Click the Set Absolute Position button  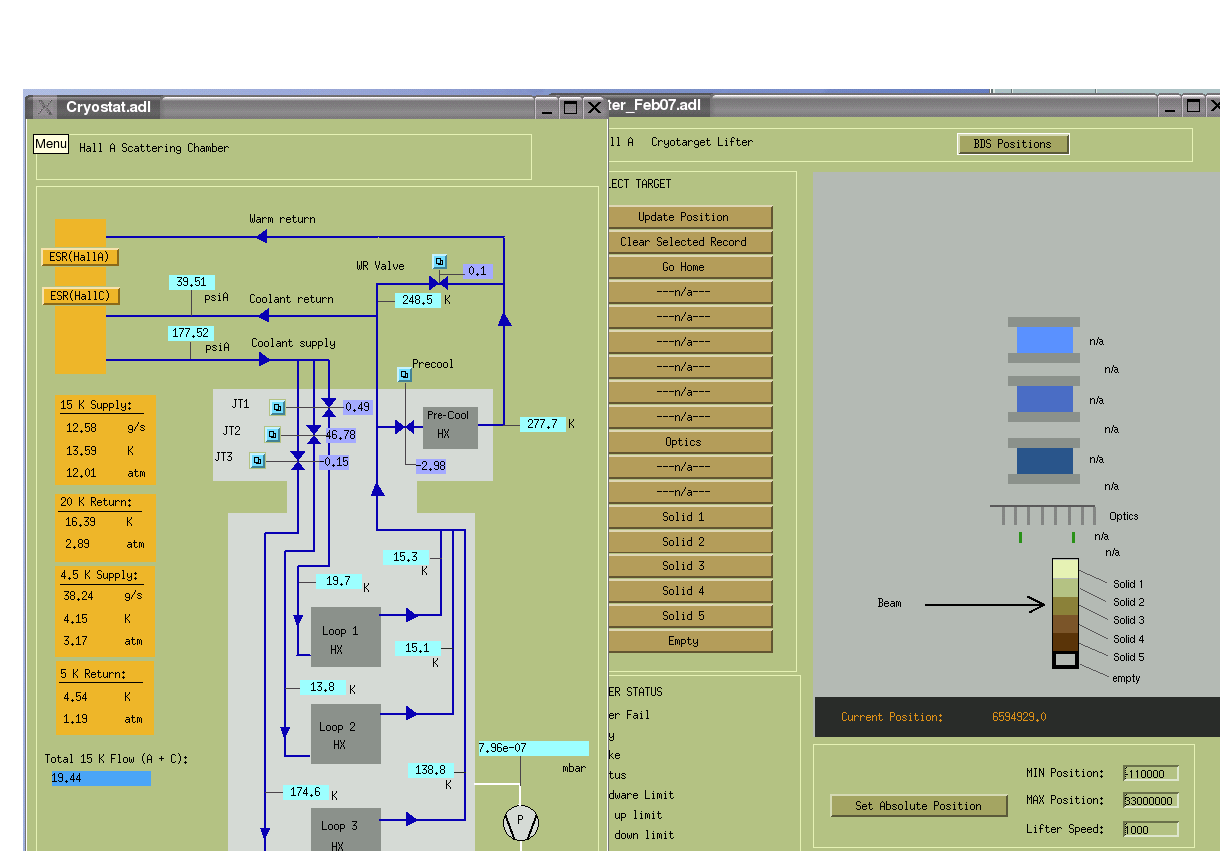tap(919, 806)
